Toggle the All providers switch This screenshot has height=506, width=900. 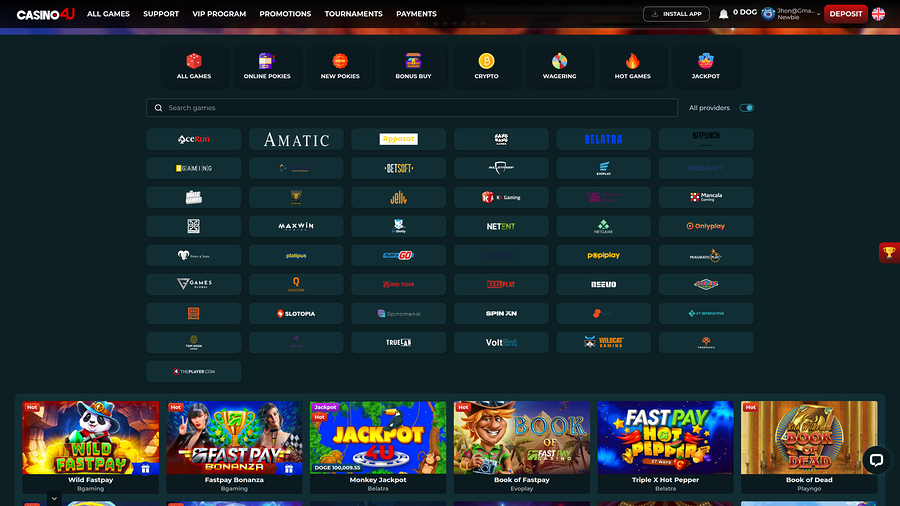[x=746, y=108]
